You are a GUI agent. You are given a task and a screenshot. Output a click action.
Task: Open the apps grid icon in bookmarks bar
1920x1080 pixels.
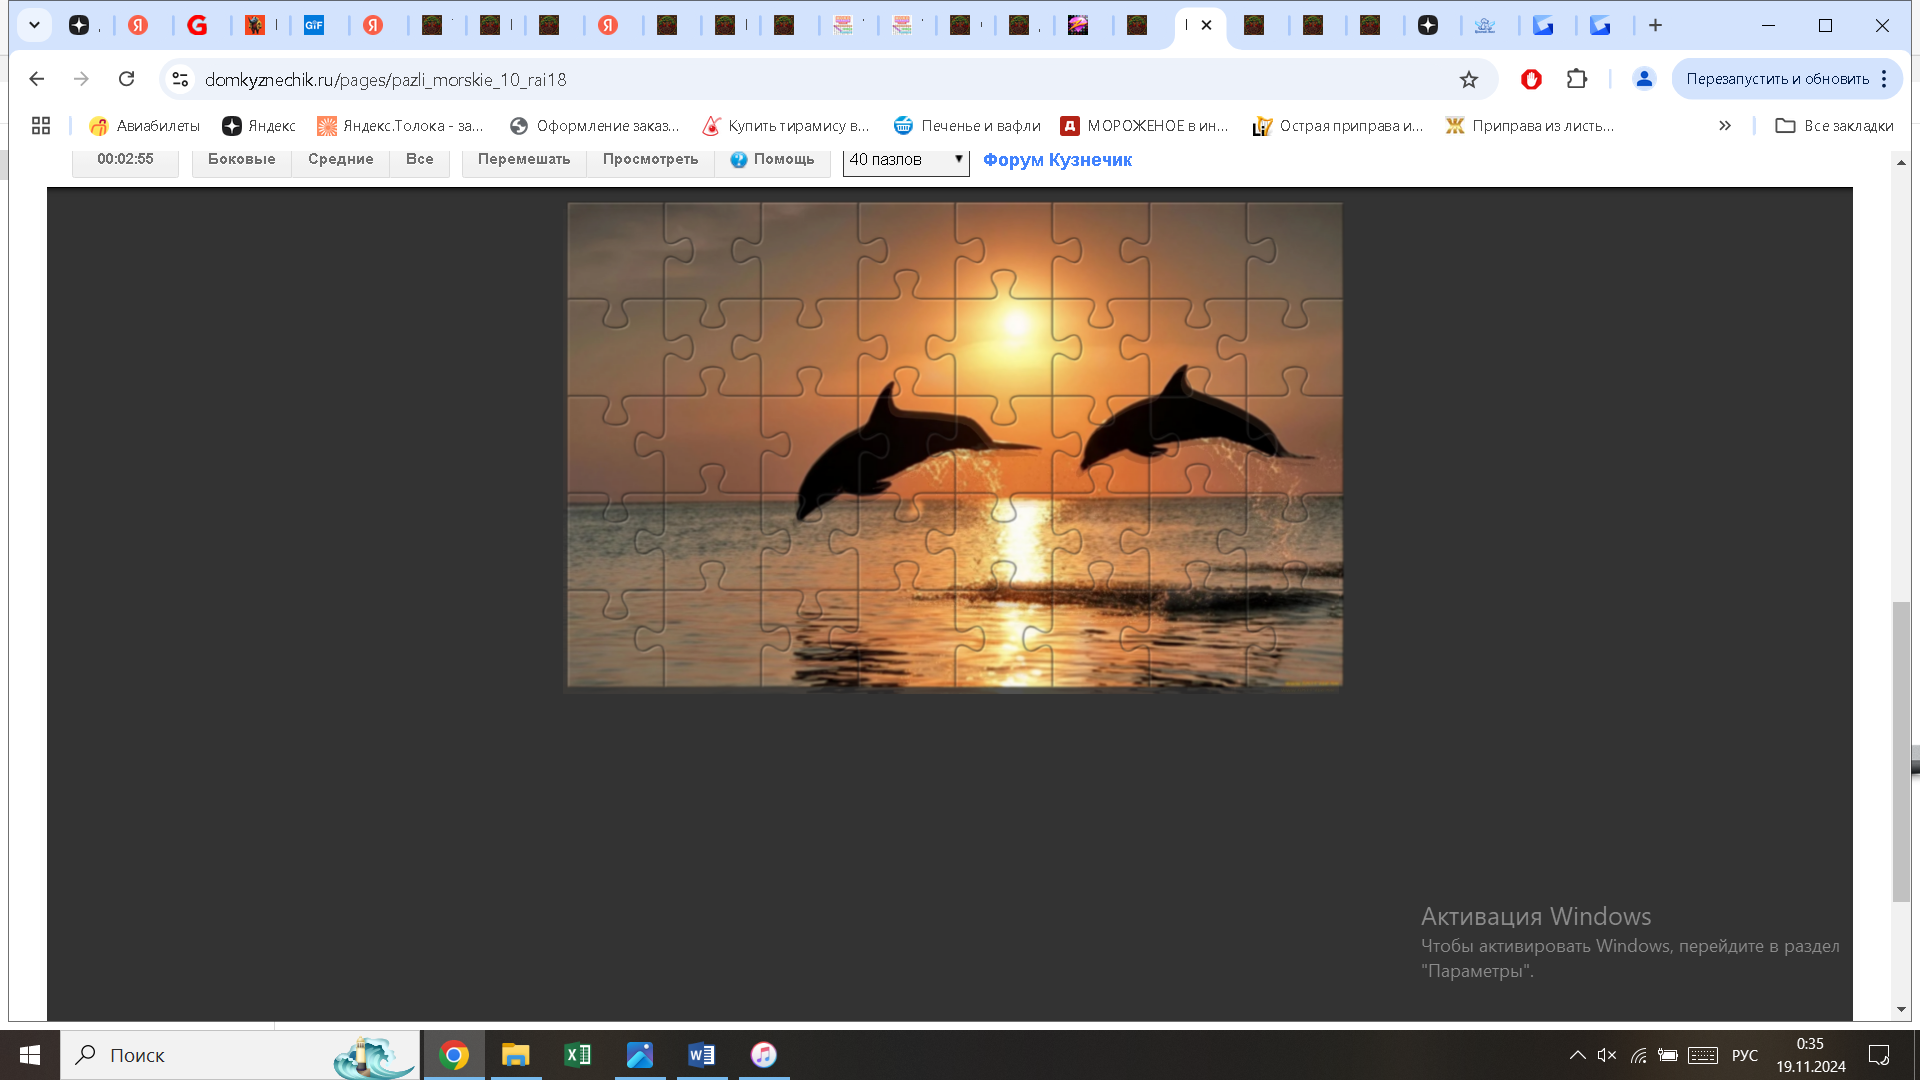(41, 125)
